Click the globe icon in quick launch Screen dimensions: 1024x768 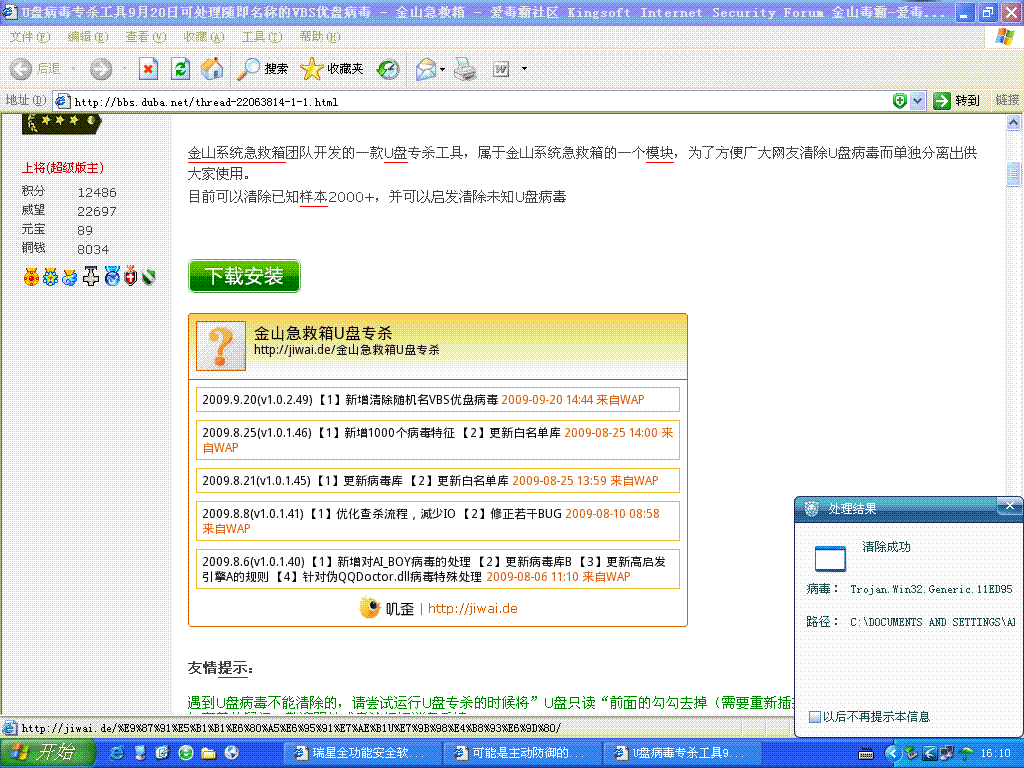[x=231, y=753]
